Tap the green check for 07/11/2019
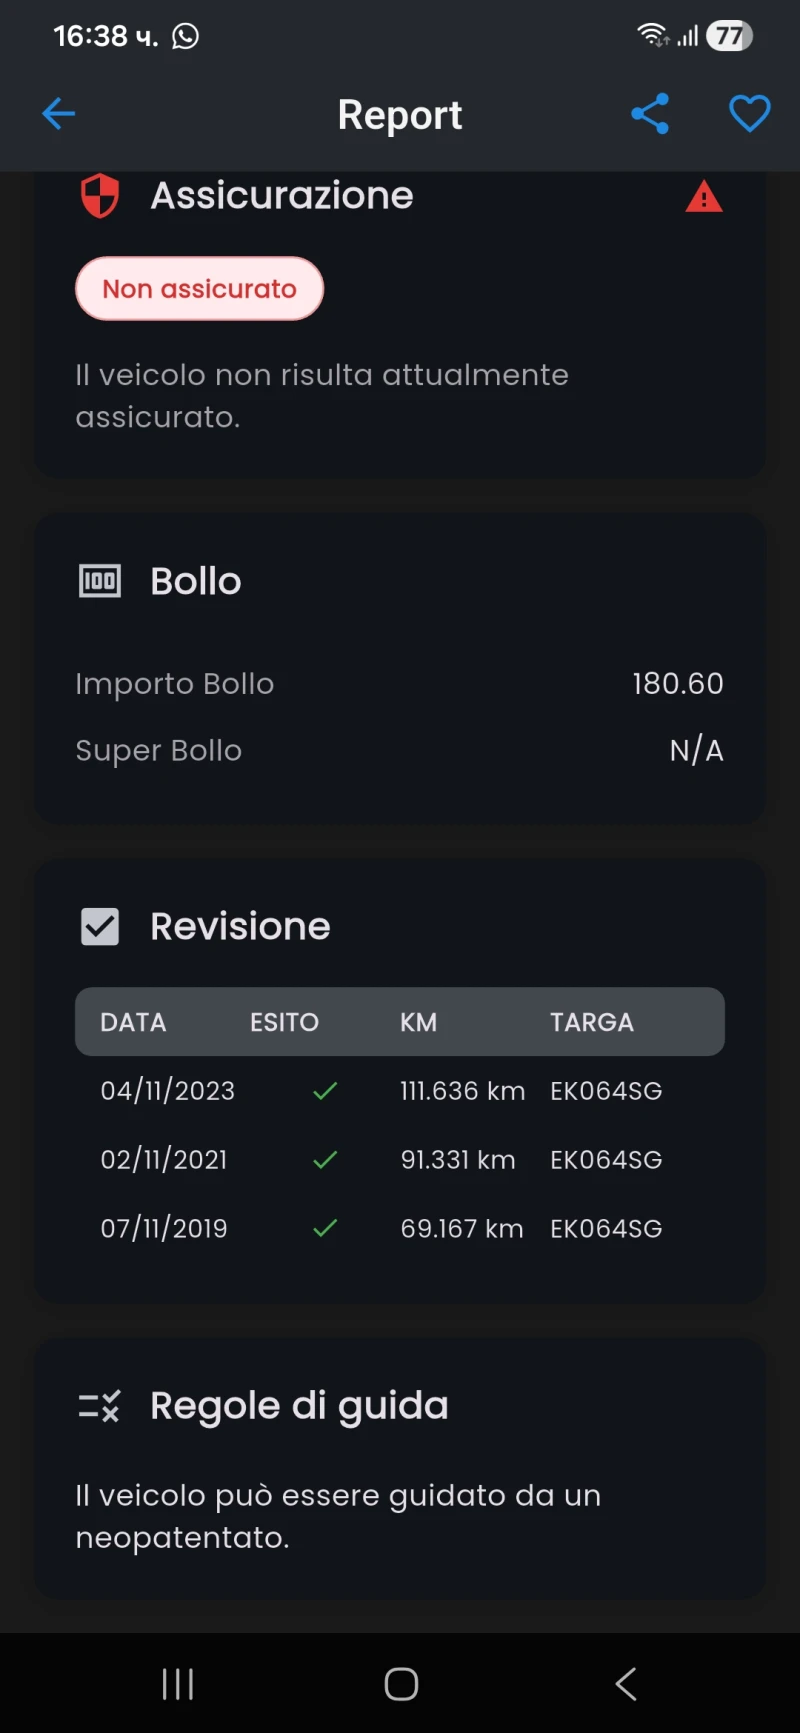The width and height of the screenshot is (800, 1733). point(325,1228)
